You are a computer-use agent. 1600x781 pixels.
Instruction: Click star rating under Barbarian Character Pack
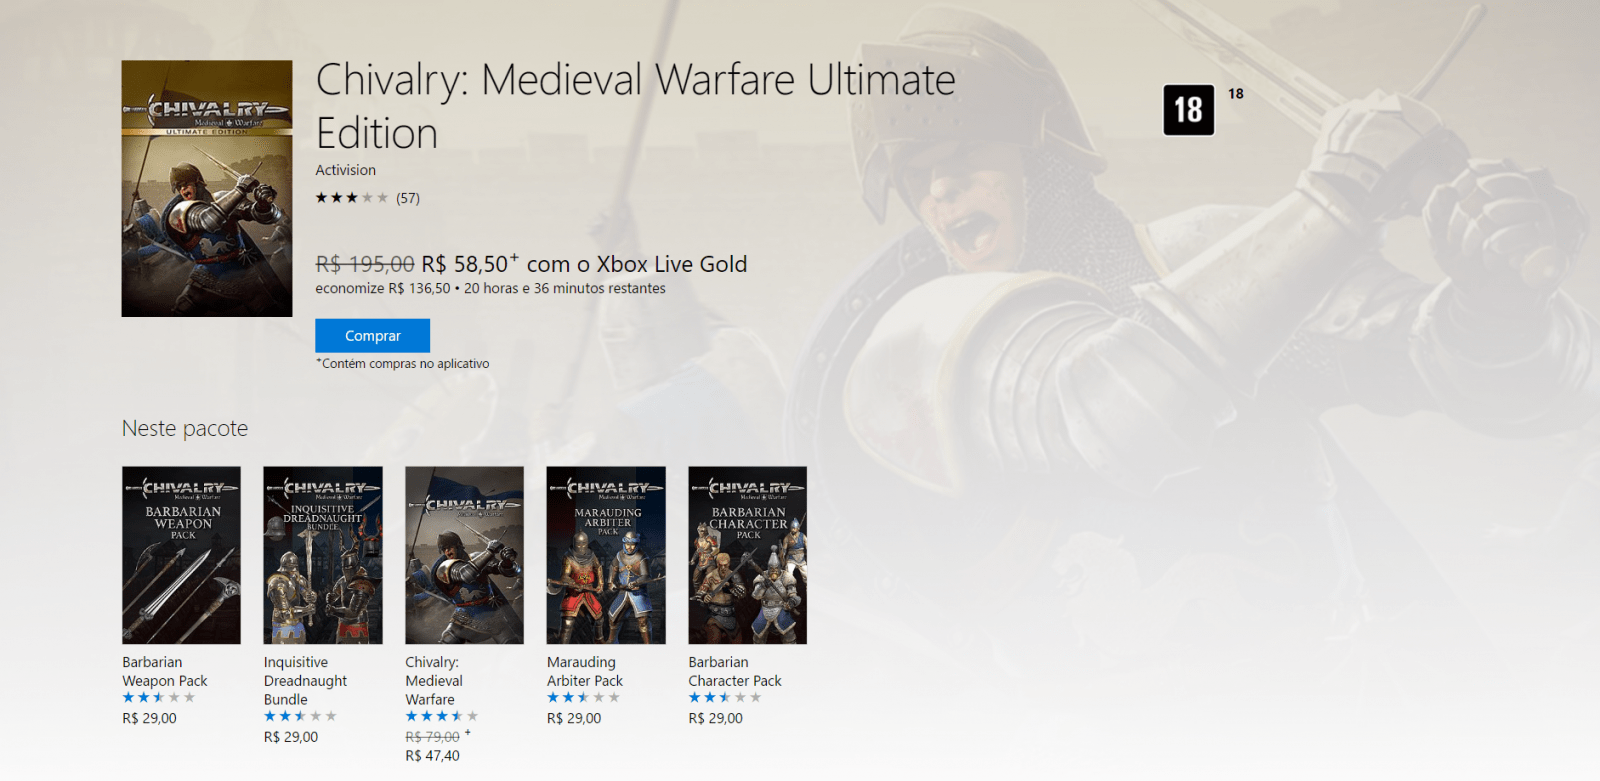[x=724, y=698]
